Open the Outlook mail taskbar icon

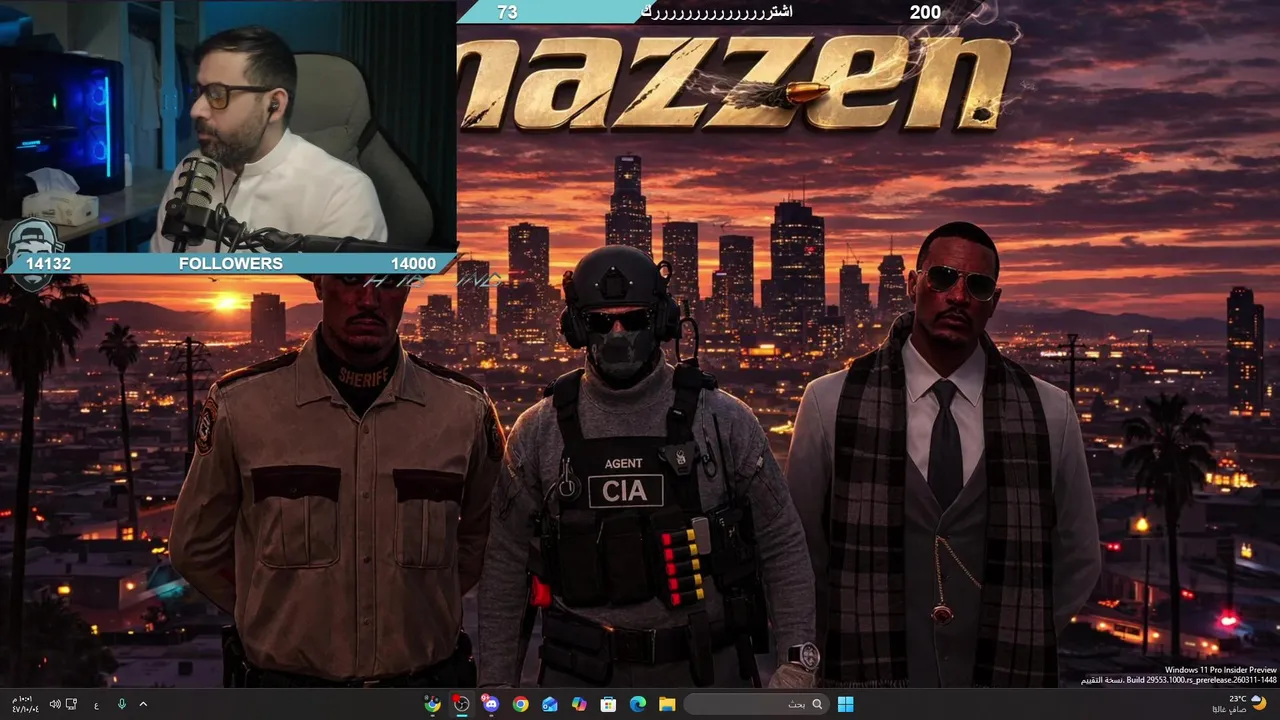(x=549, y=704)
